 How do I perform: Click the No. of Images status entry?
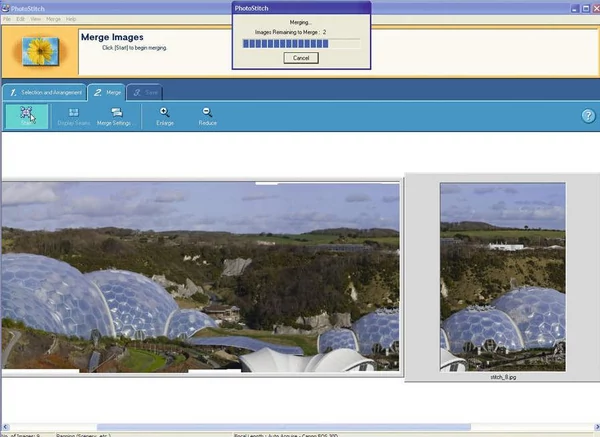21,435
